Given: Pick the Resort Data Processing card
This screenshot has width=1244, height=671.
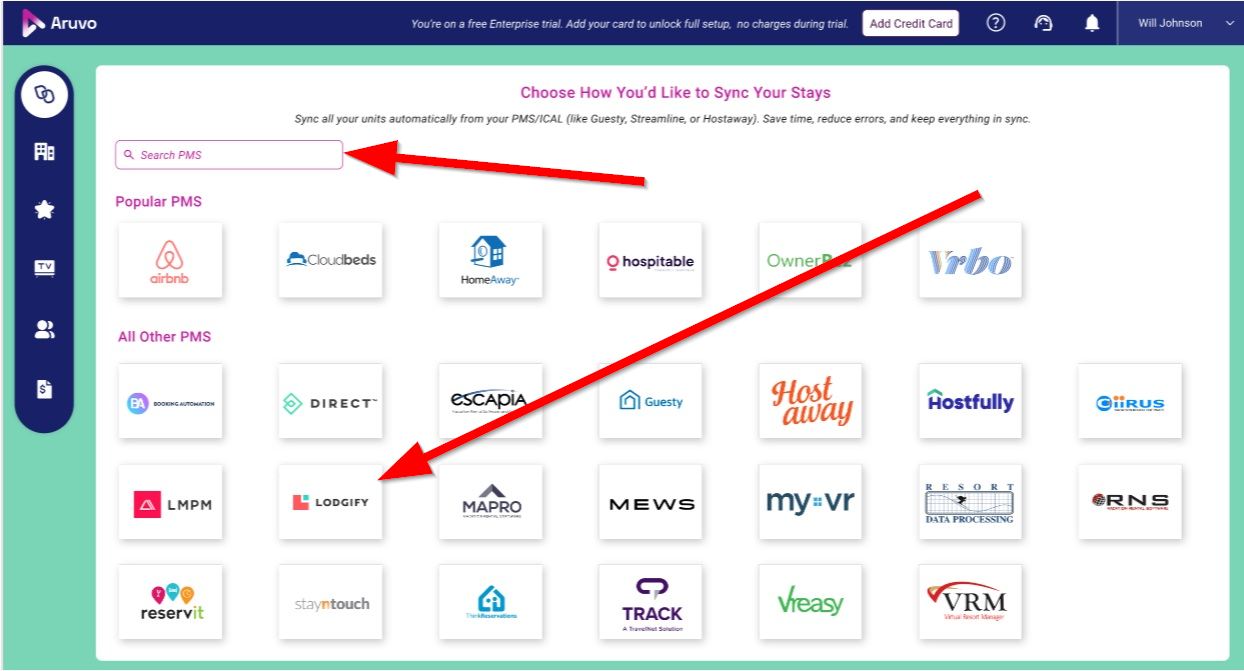Looking at the screenshot, I should coord(970,502).
